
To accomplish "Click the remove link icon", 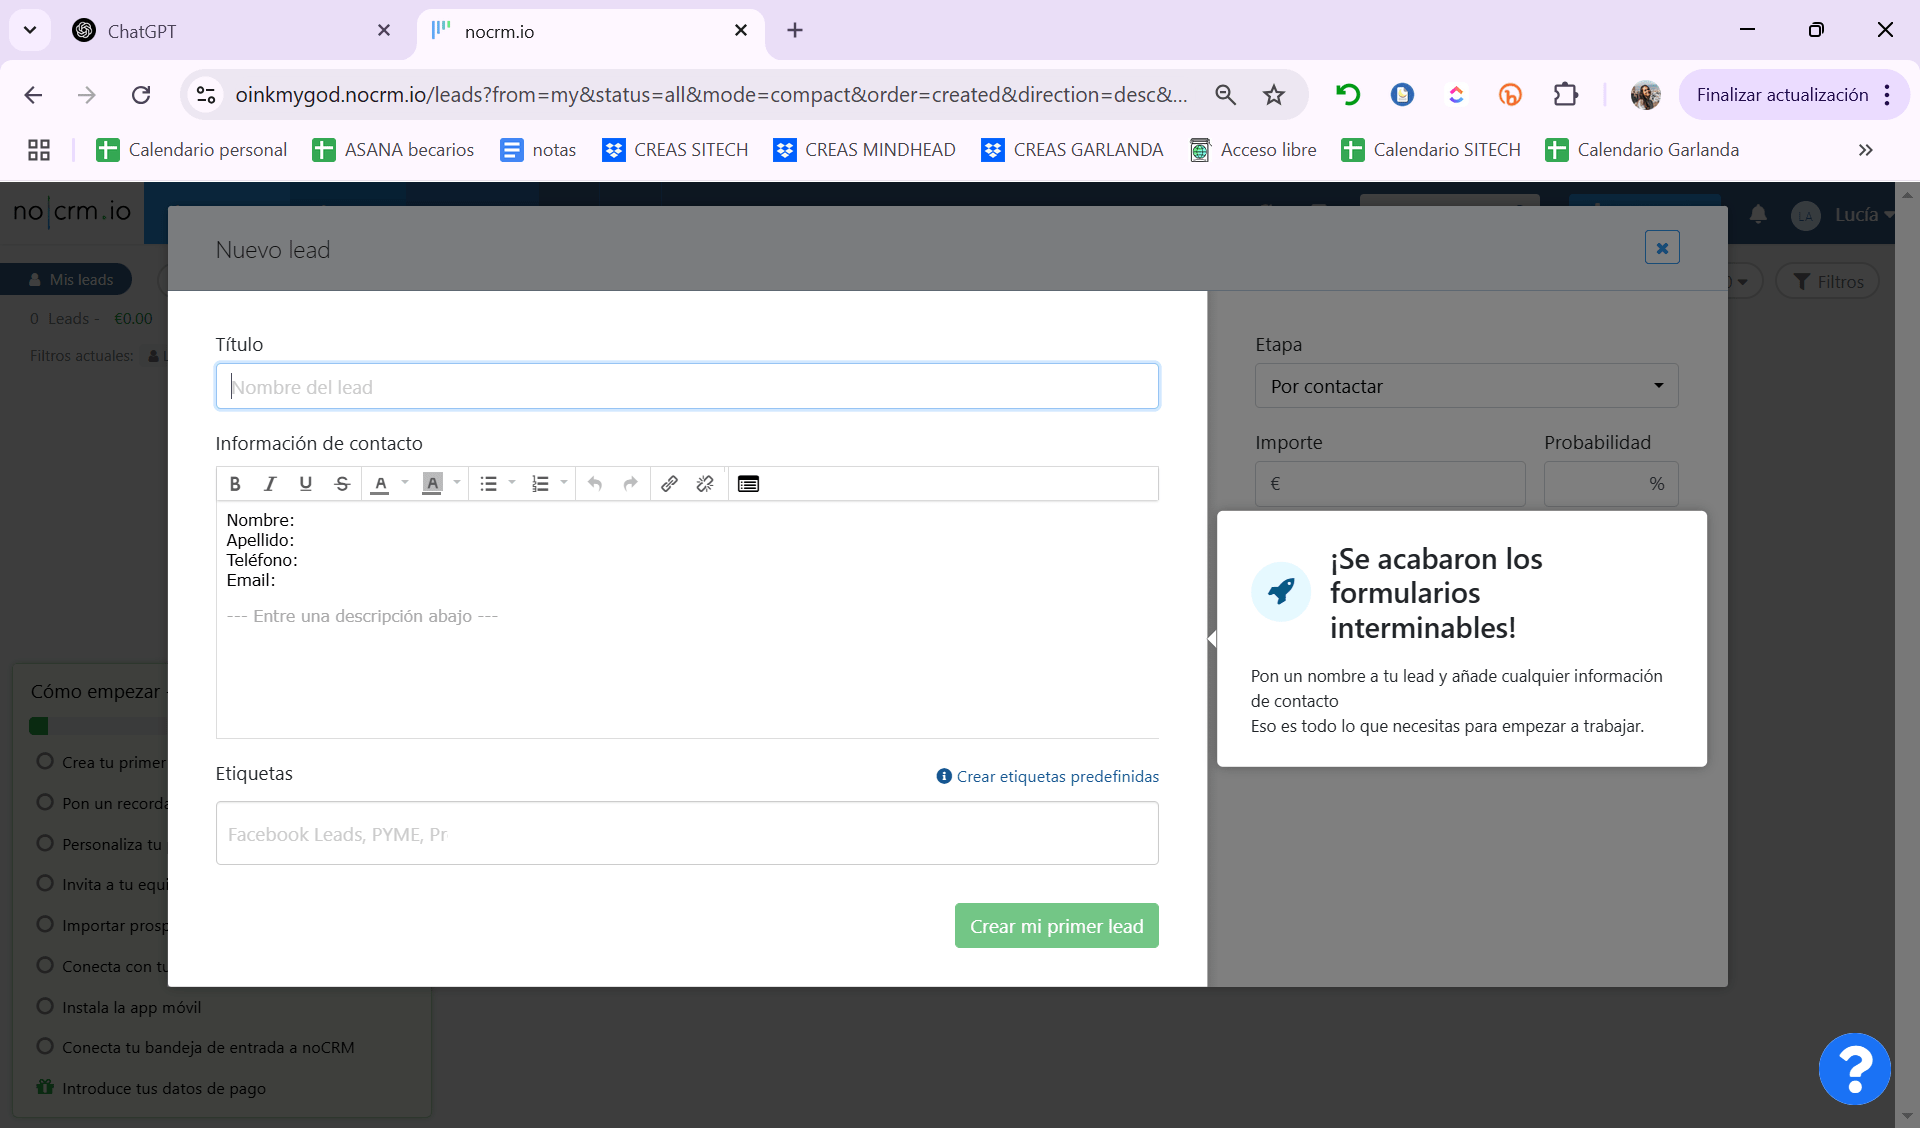I will pyautogui.click(x=705, y=484).
